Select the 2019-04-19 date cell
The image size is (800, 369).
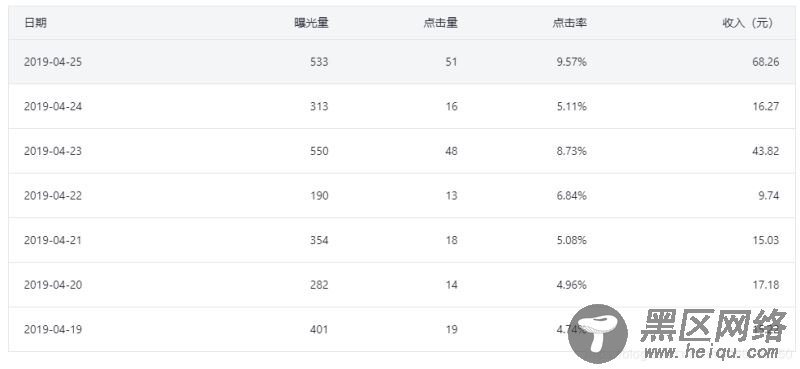[53, 329]
